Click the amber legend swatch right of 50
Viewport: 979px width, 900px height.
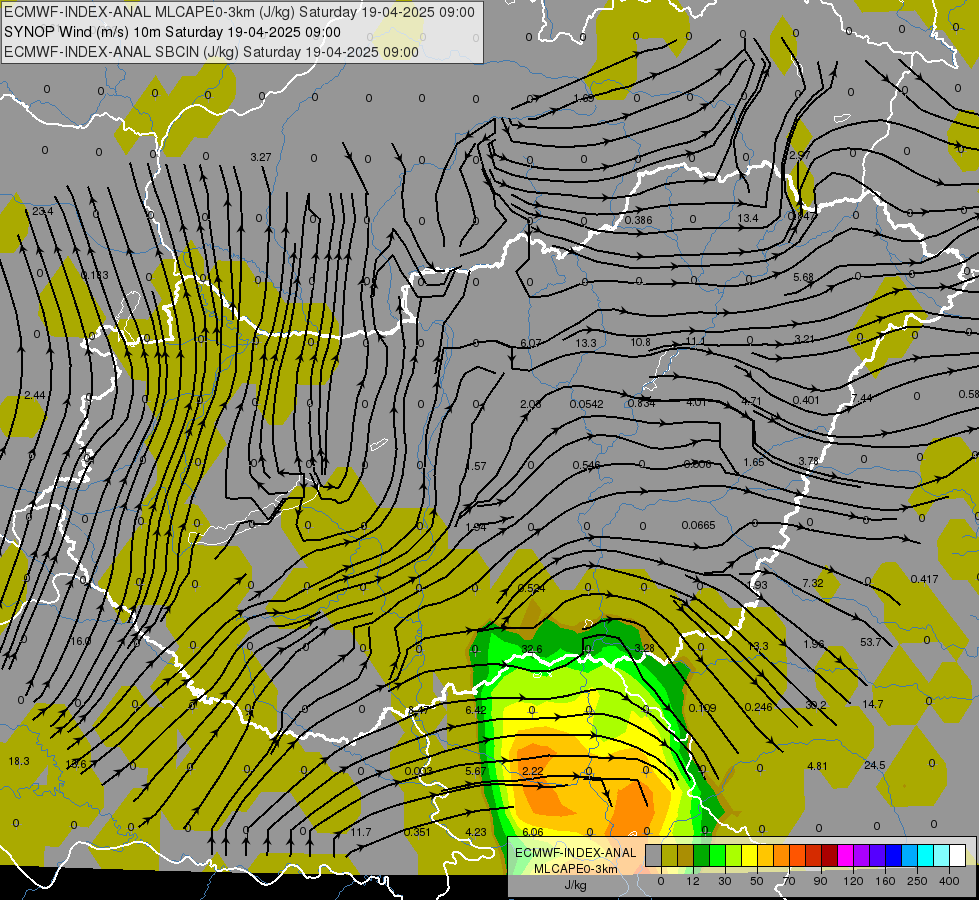click(765, 855)
